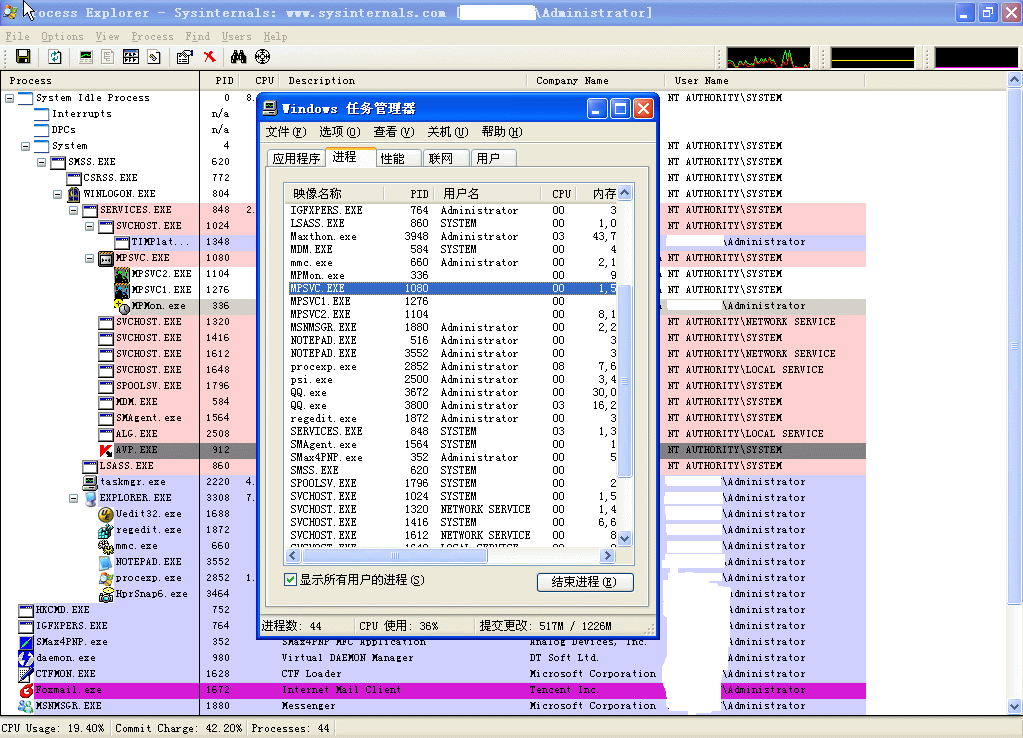1023x738 pixels.
Task: Open the File menu in Process Explorer
Action: click(x=18, y=37)
